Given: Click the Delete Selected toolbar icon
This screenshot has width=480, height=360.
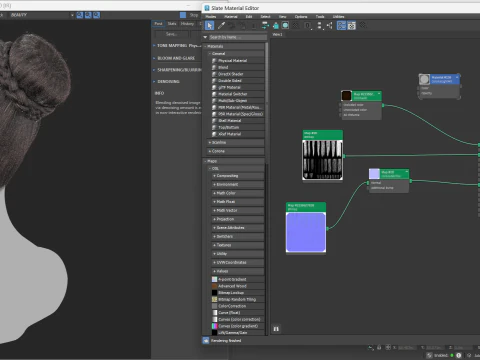Looking at the screenshot, I should 253,25.
